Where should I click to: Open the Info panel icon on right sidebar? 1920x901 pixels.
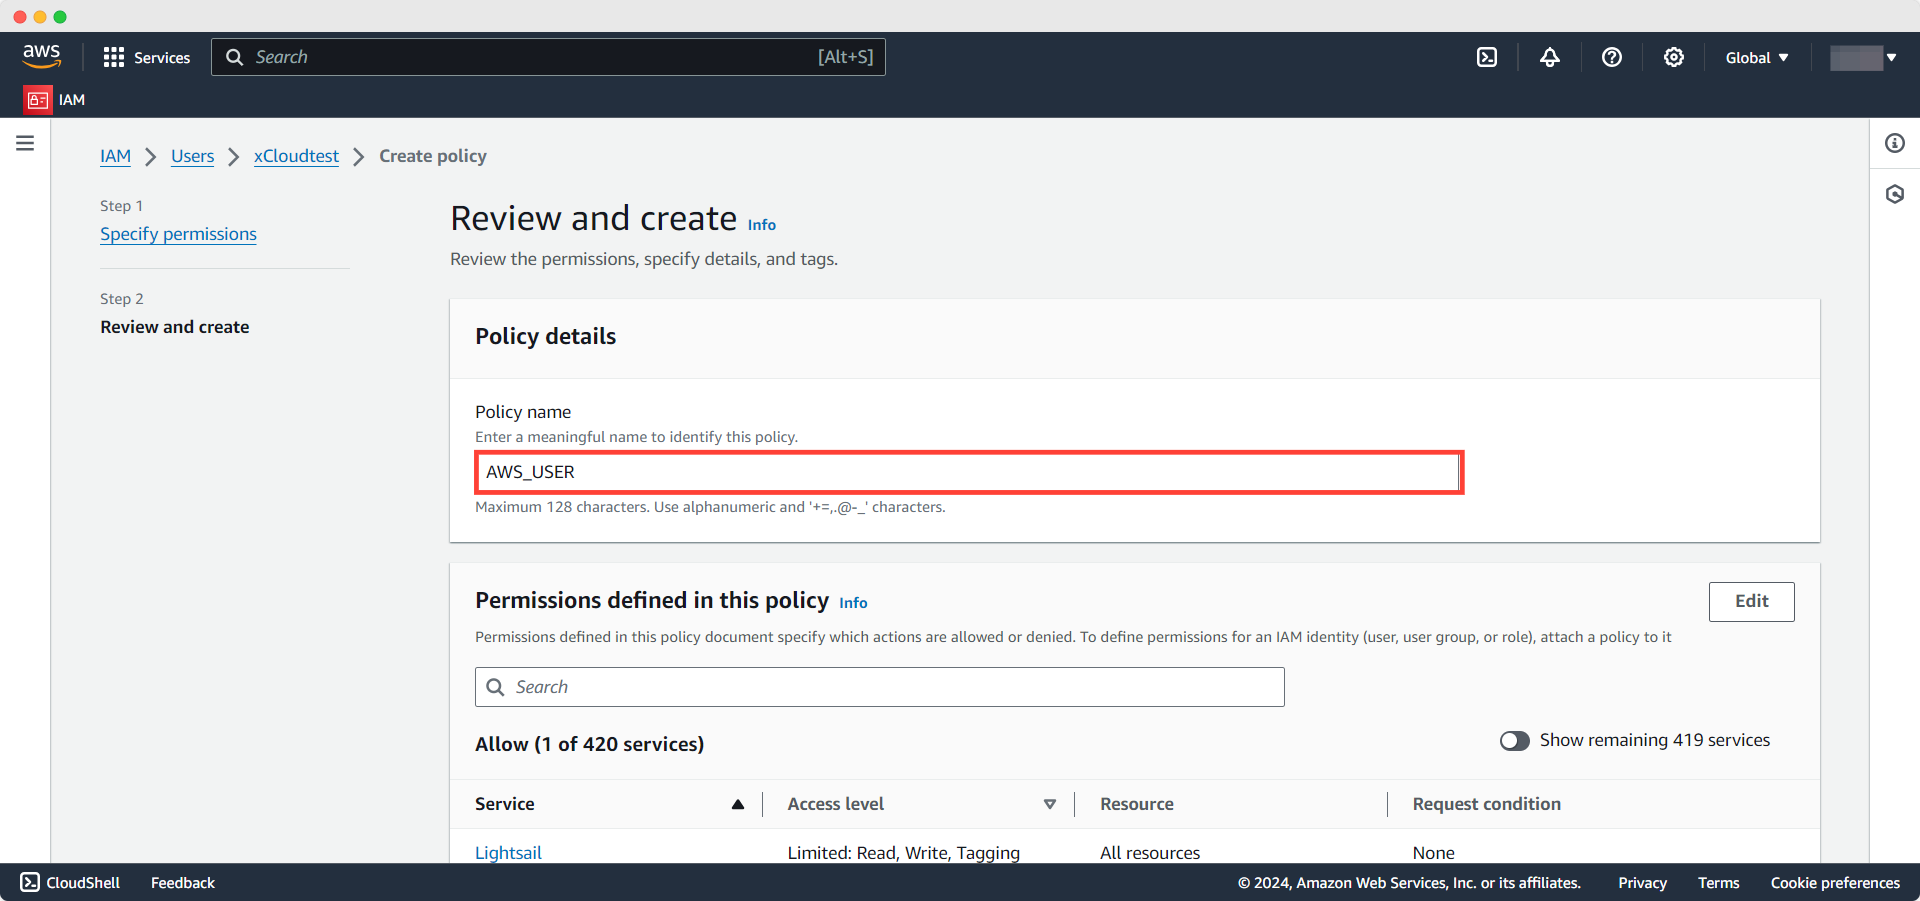pyautogui.click(x=1895, y=143)
